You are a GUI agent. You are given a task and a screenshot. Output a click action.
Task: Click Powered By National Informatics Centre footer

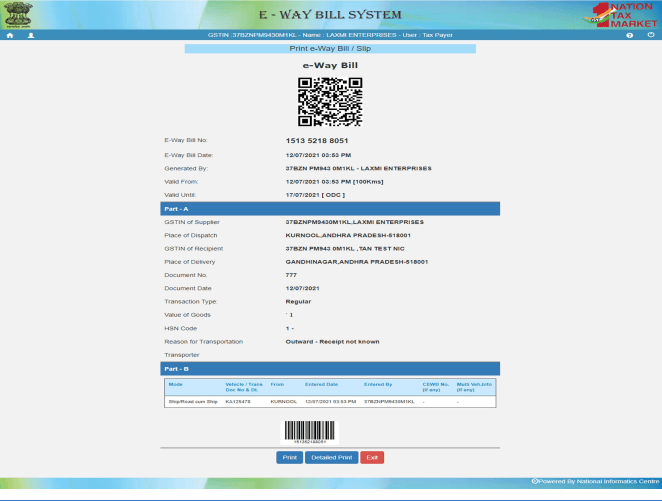(595, 482)
